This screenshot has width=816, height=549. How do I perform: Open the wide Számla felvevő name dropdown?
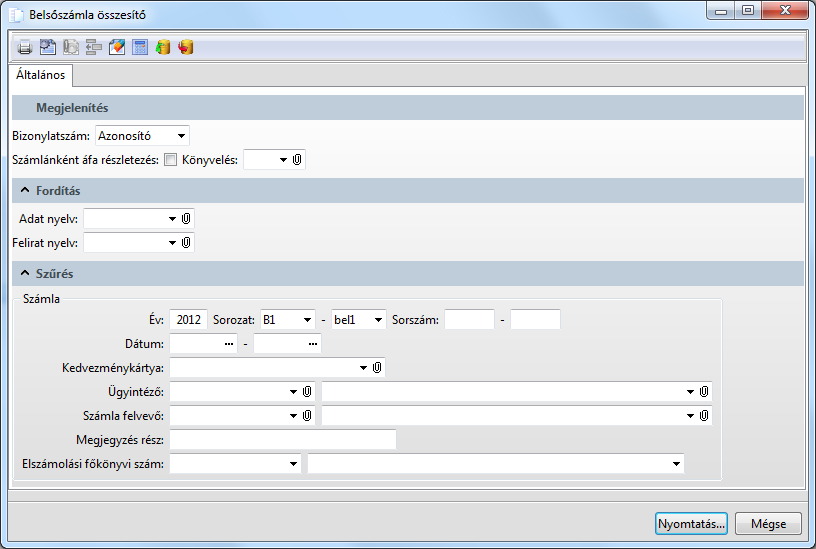pyautogui.click(x=690, y=416)
